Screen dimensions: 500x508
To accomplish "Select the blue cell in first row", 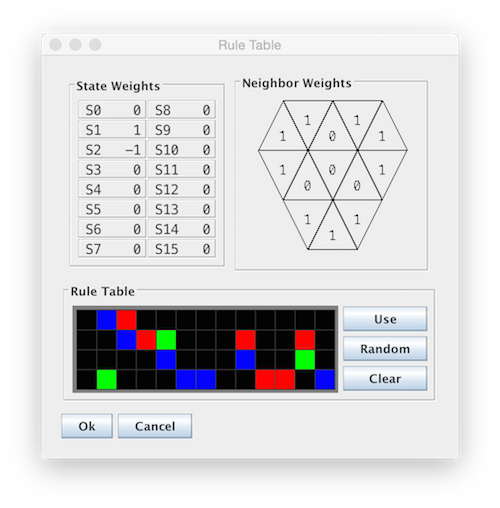I will point(107,320).
